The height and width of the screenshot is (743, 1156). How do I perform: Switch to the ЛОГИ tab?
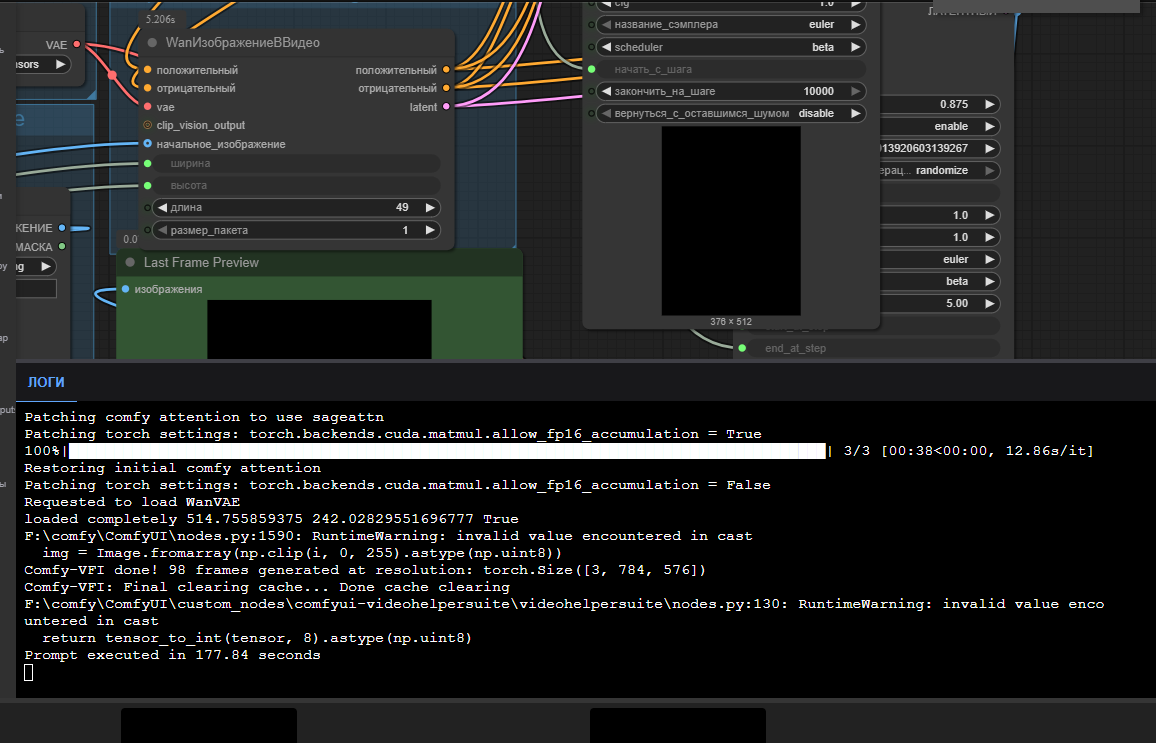46,383
